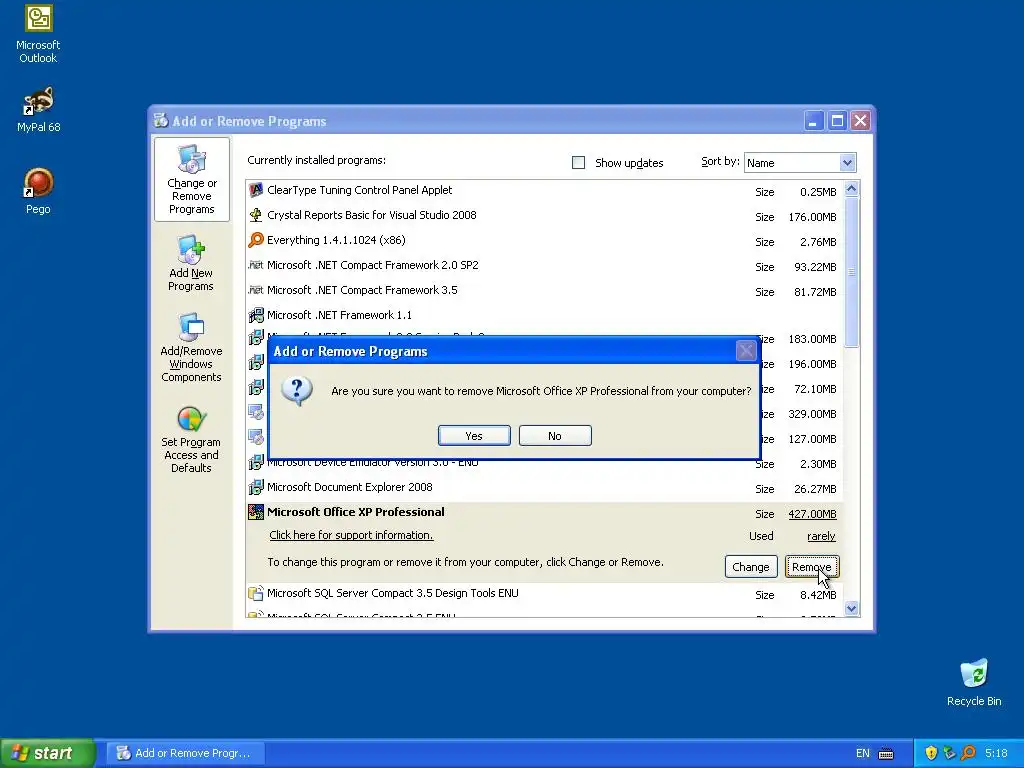Image resolution: width=1024 pixels, height=768 pixels.
Task: Open the Recycle Bin
Action: [974, 682]
